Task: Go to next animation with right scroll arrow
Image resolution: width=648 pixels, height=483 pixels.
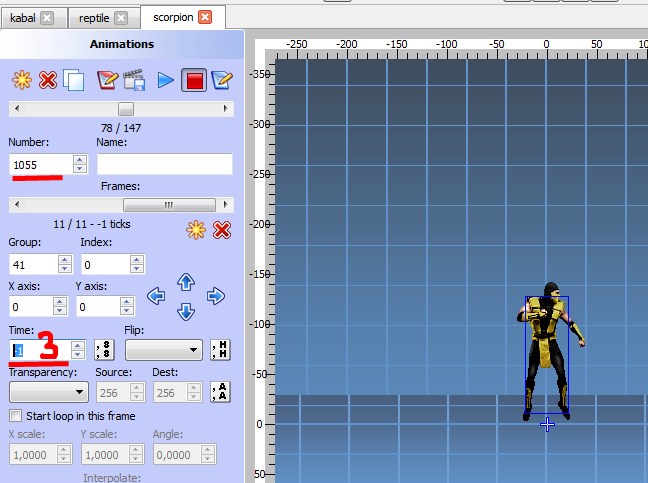Action: (226, 109)
